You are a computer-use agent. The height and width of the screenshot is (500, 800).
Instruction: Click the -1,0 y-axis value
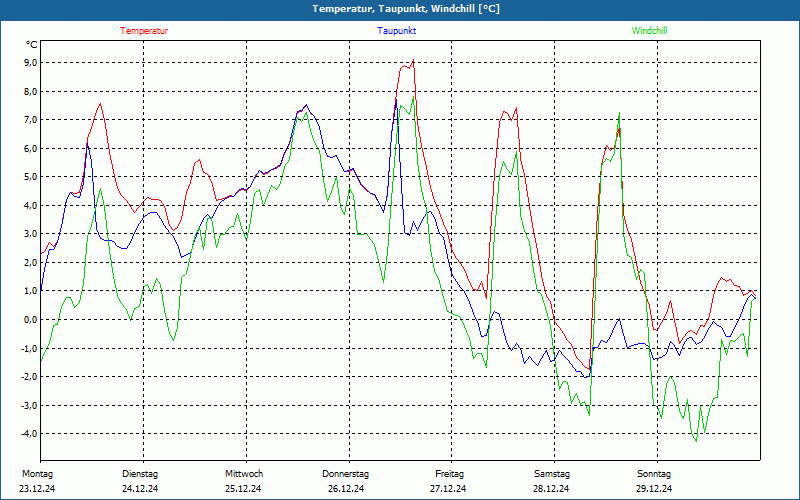(x=29, y=348)
